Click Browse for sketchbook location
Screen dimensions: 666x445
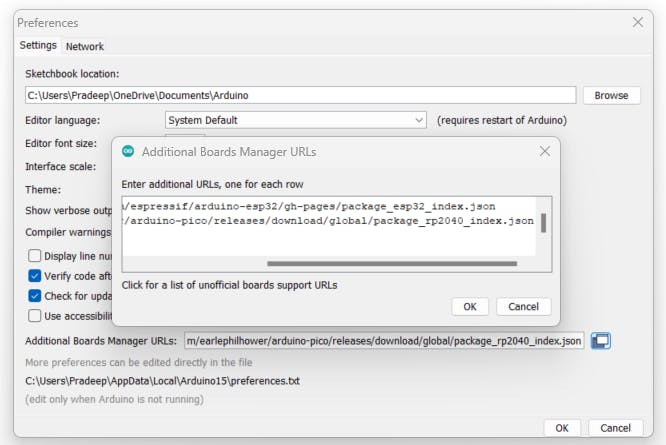pyautogui.click(x=611, y=95)
